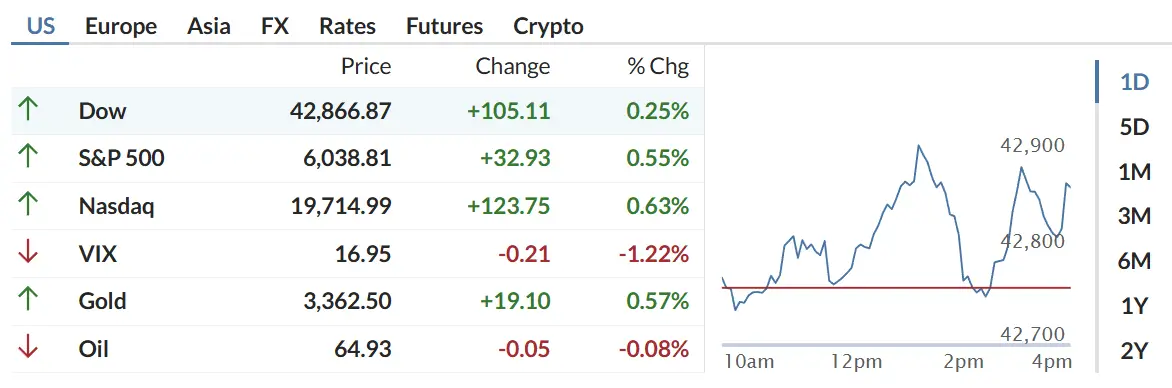Choose the 1M chart timeframe
The width and height of the screenshot is (1172, 388).
pyautogui.click(x=1134, y=172)
